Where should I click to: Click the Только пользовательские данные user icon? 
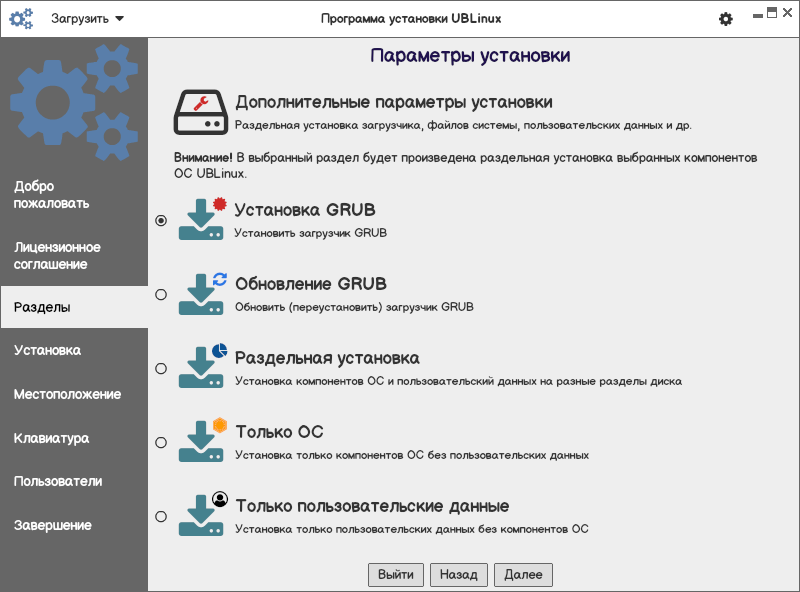pos(220,499)
